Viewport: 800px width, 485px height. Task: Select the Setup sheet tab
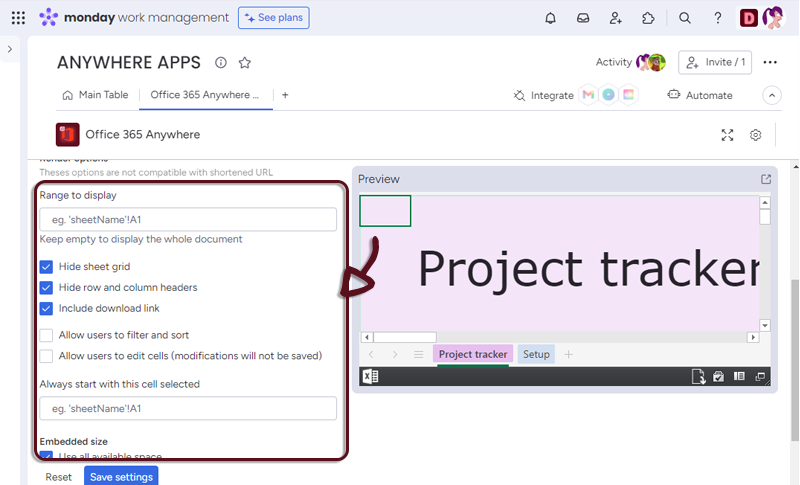pyautogui.click(x=536, y=354)
